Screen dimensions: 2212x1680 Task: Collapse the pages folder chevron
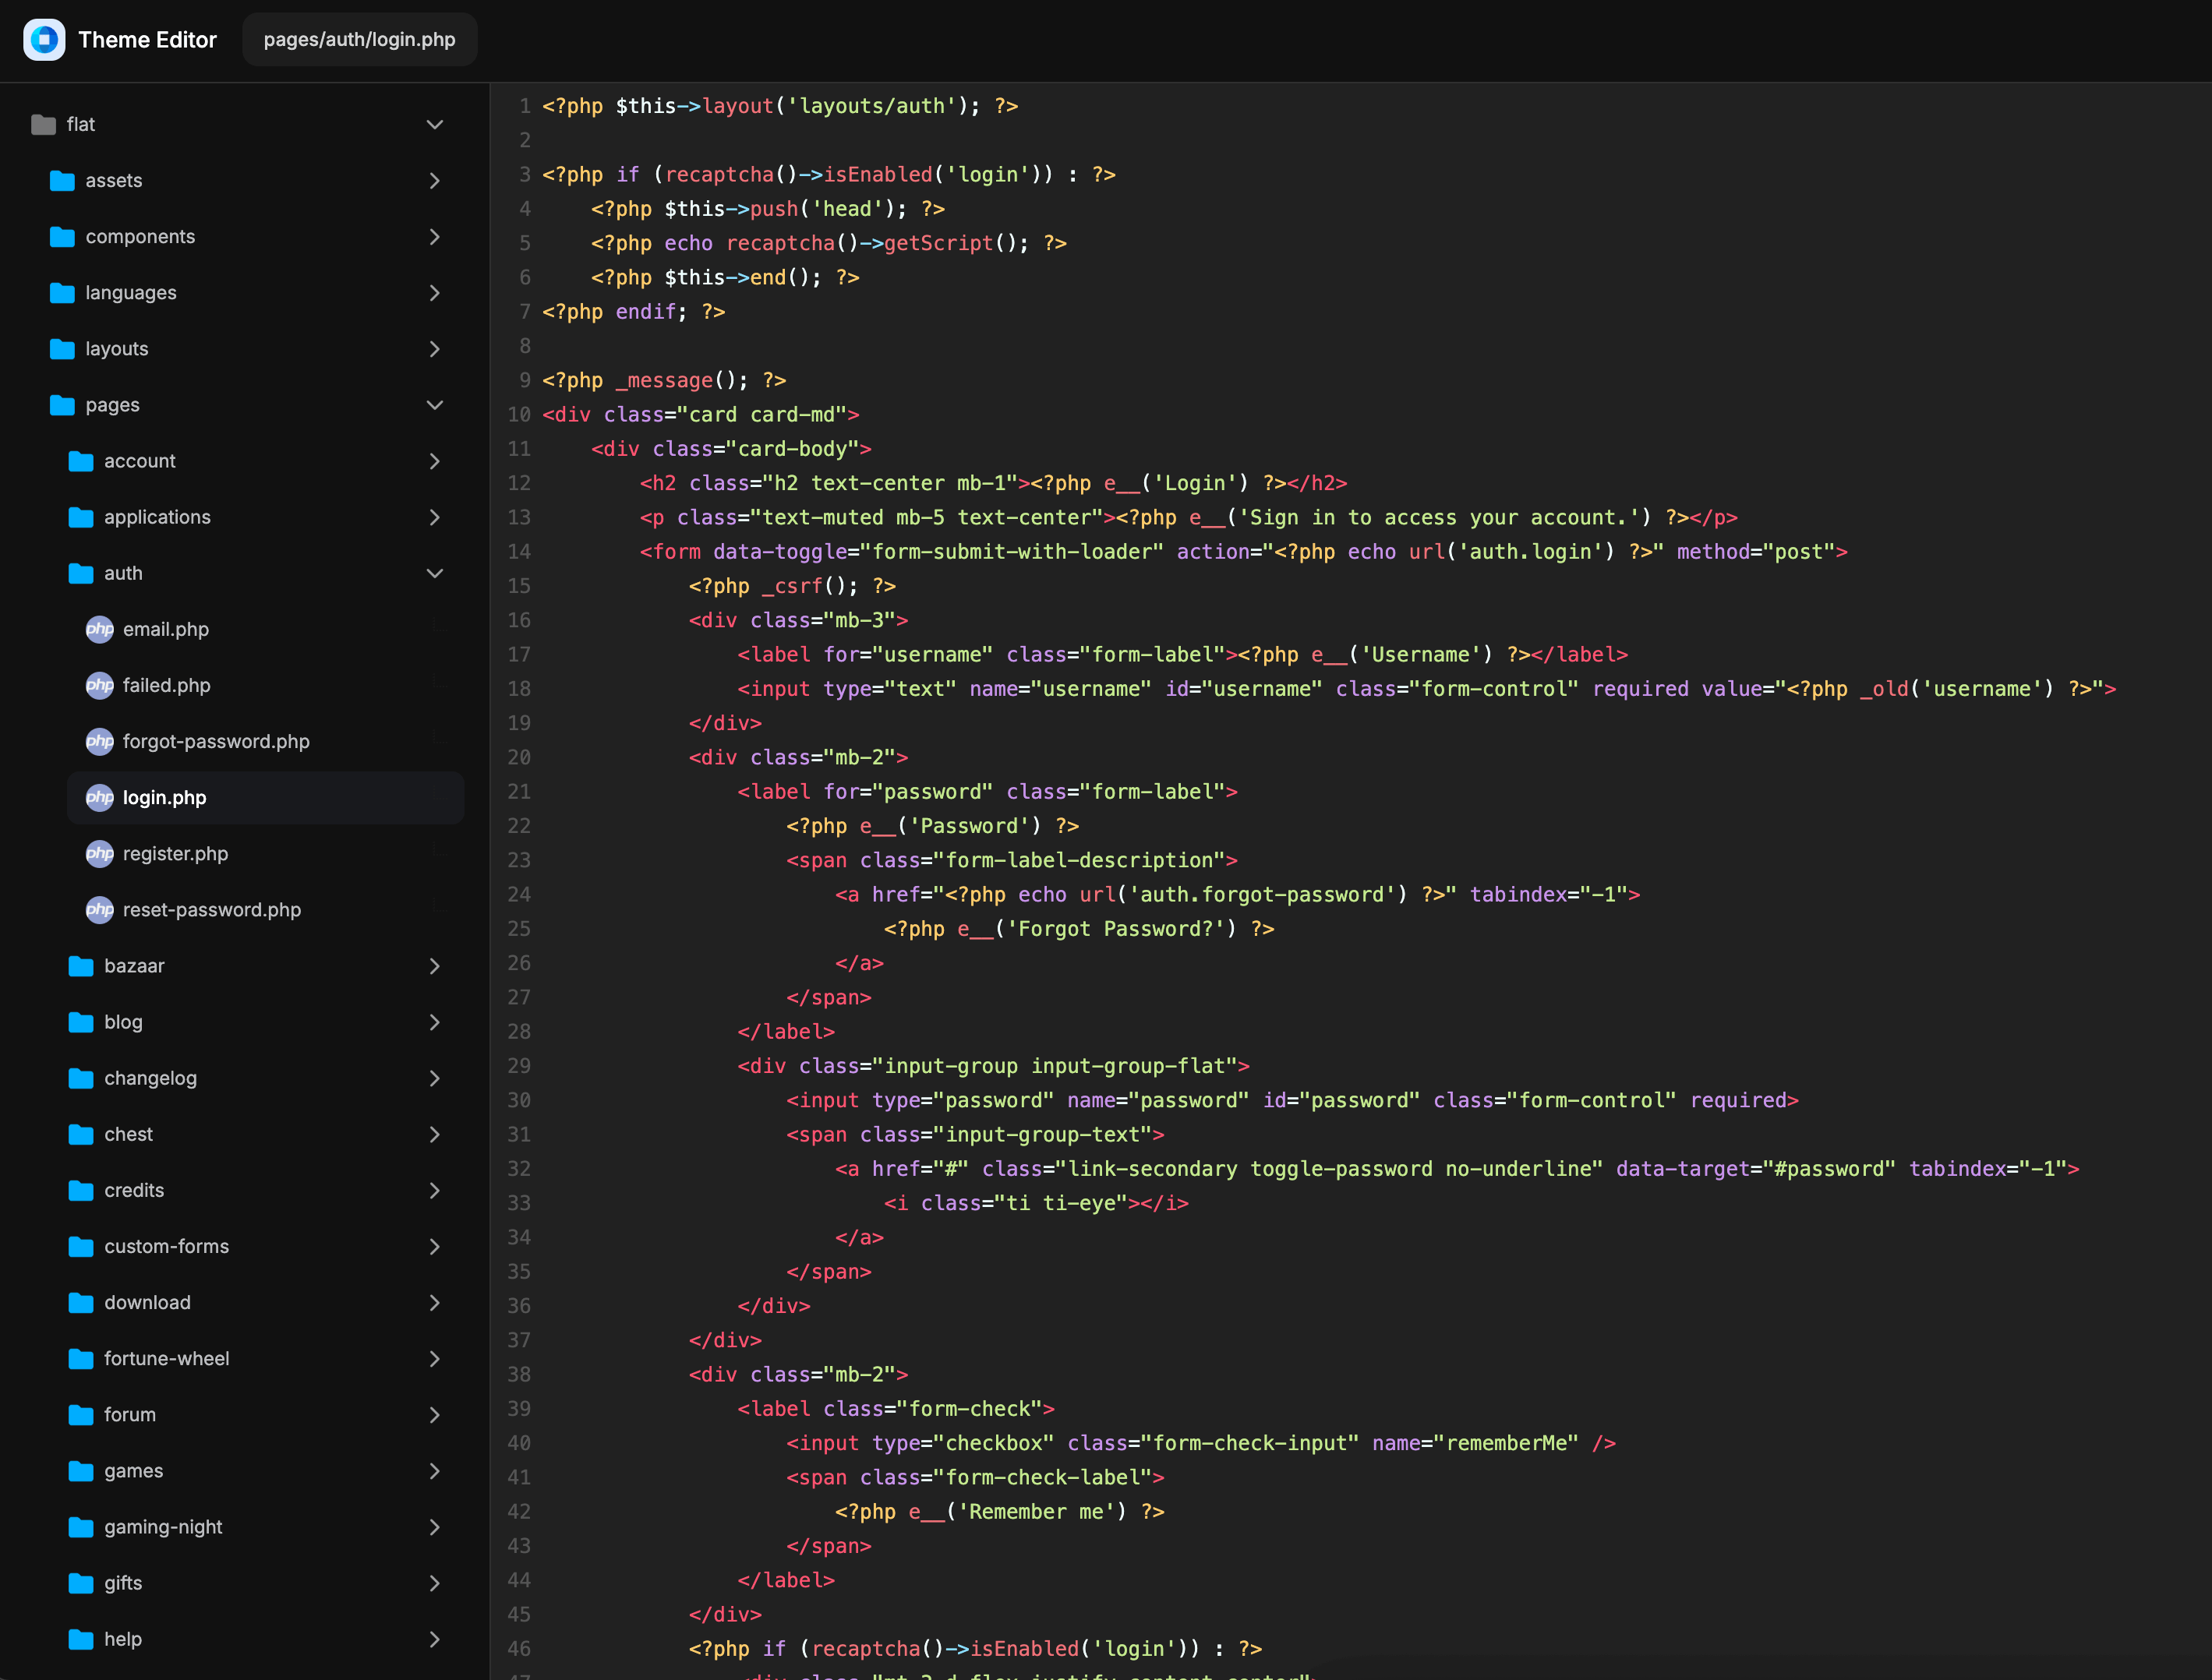coord(434,405)
